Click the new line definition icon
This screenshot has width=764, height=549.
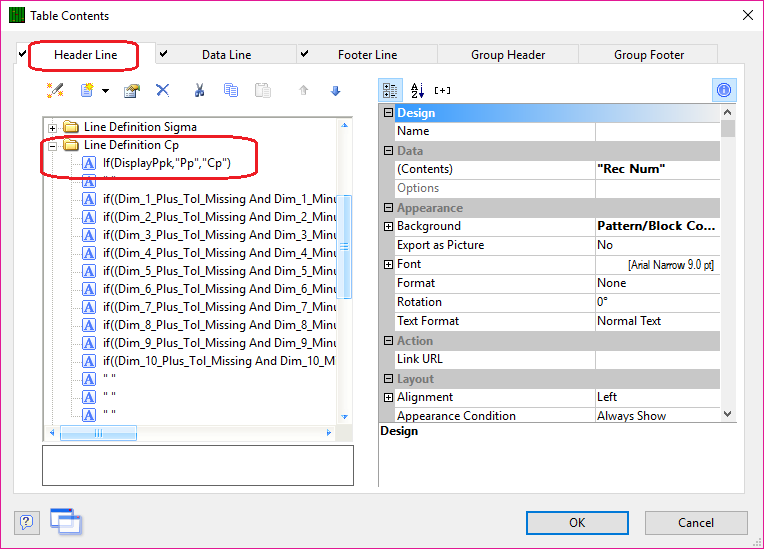click(87, 90)
